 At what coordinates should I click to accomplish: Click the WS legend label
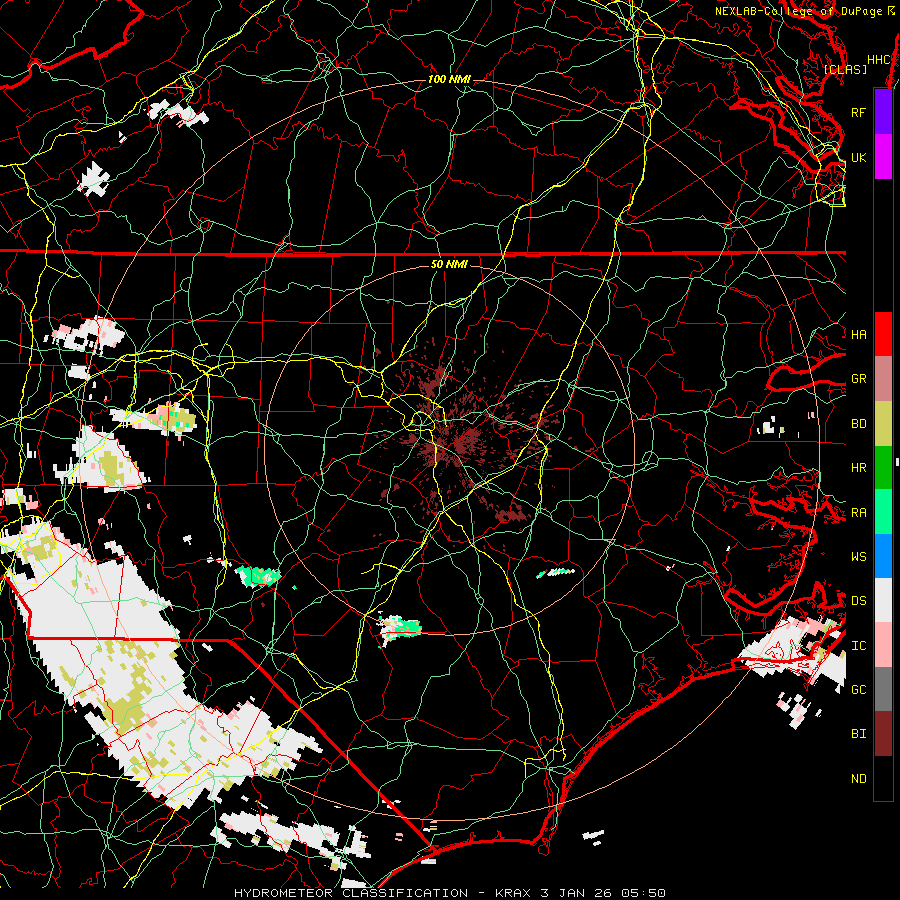coord(859,557)
